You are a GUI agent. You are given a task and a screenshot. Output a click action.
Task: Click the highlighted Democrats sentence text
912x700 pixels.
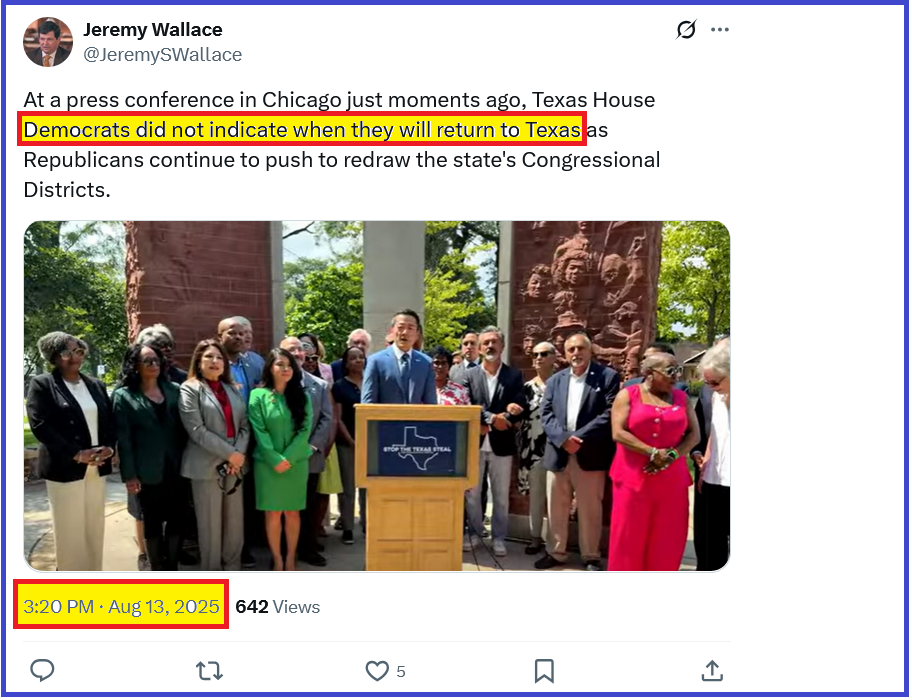(302, 130)
